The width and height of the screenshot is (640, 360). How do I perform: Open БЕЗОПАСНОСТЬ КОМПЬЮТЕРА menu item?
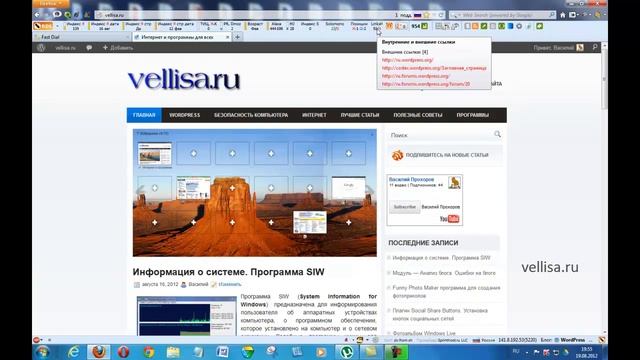(251, 115)
